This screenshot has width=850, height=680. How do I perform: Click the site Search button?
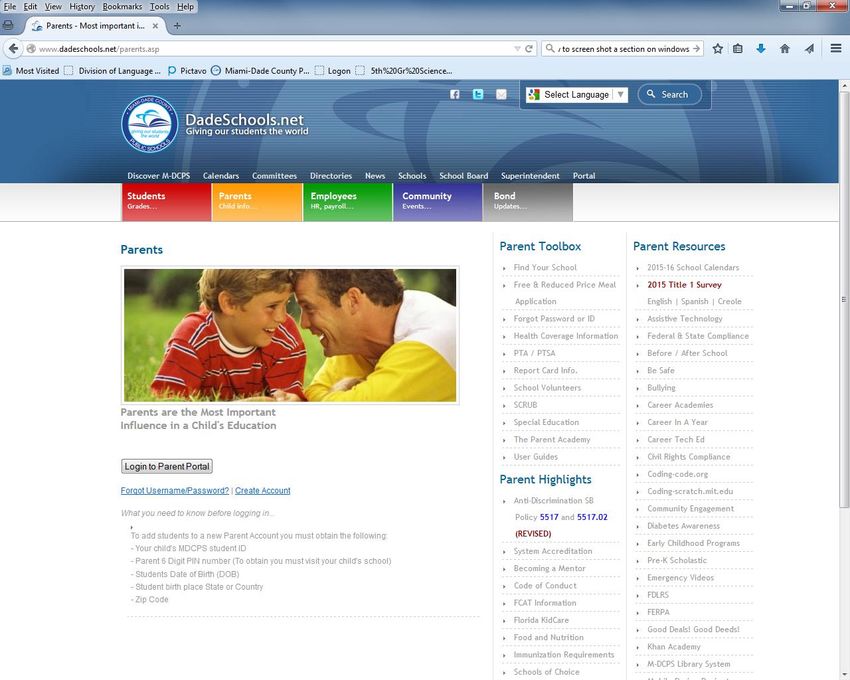click(x=669, y=94)
